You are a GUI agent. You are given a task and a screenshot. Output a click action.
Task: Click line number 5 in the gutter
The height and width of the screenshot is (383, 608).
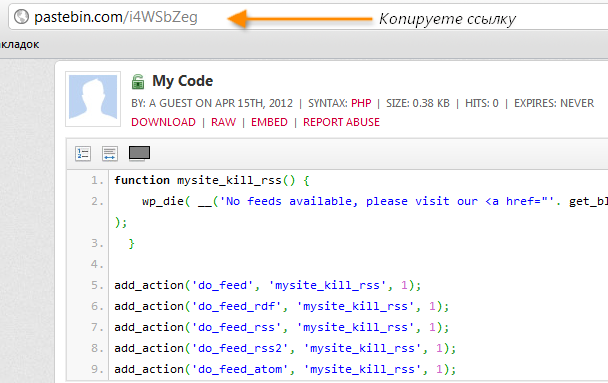click(x=97, y=285)
